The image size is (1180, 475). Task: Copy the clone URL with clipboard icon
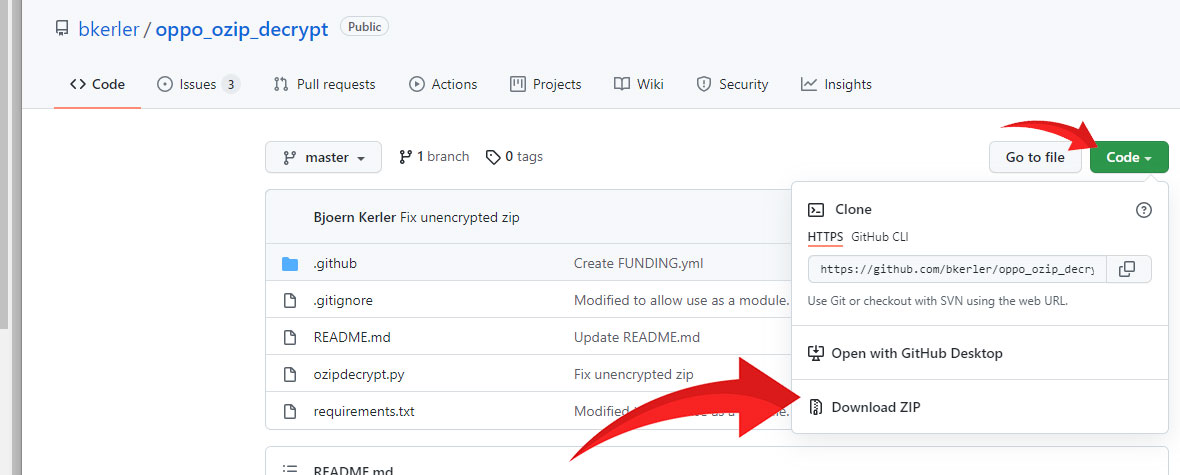[1127, 269]
